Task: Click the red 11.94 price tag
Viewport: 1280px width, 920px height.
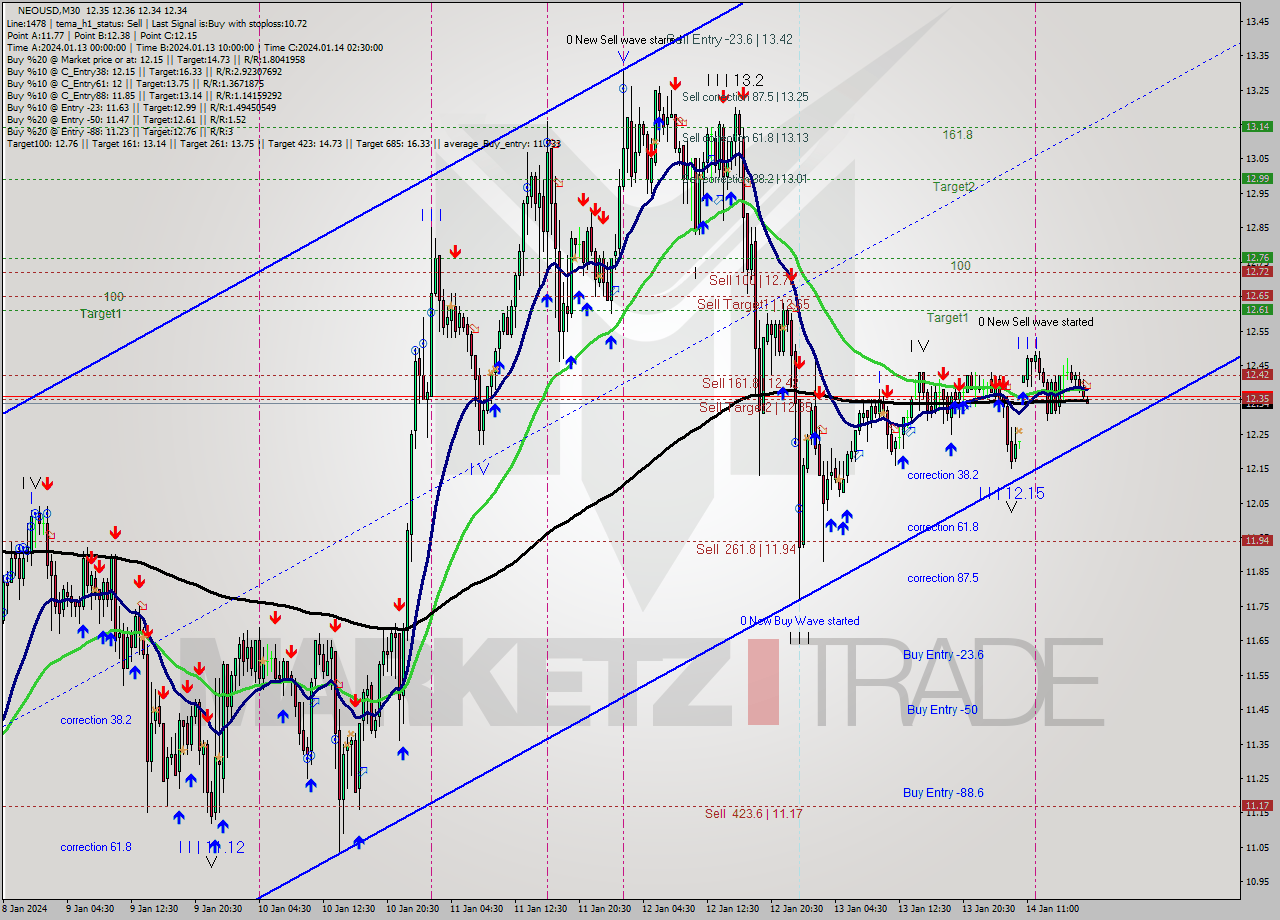Action: pyautogui.click(x=1256, y=540)
